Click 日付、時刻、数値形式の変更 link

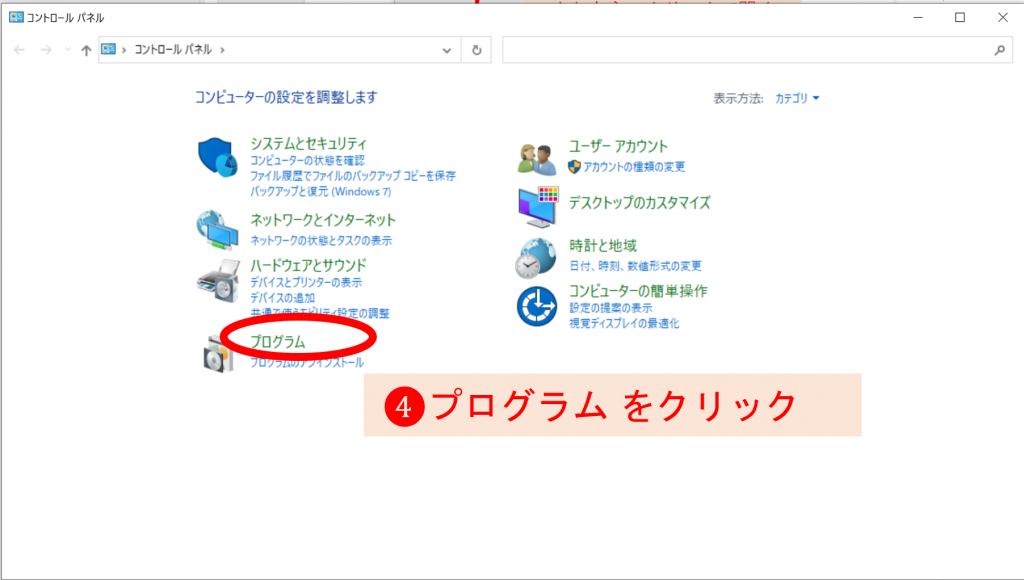point(635,266)
